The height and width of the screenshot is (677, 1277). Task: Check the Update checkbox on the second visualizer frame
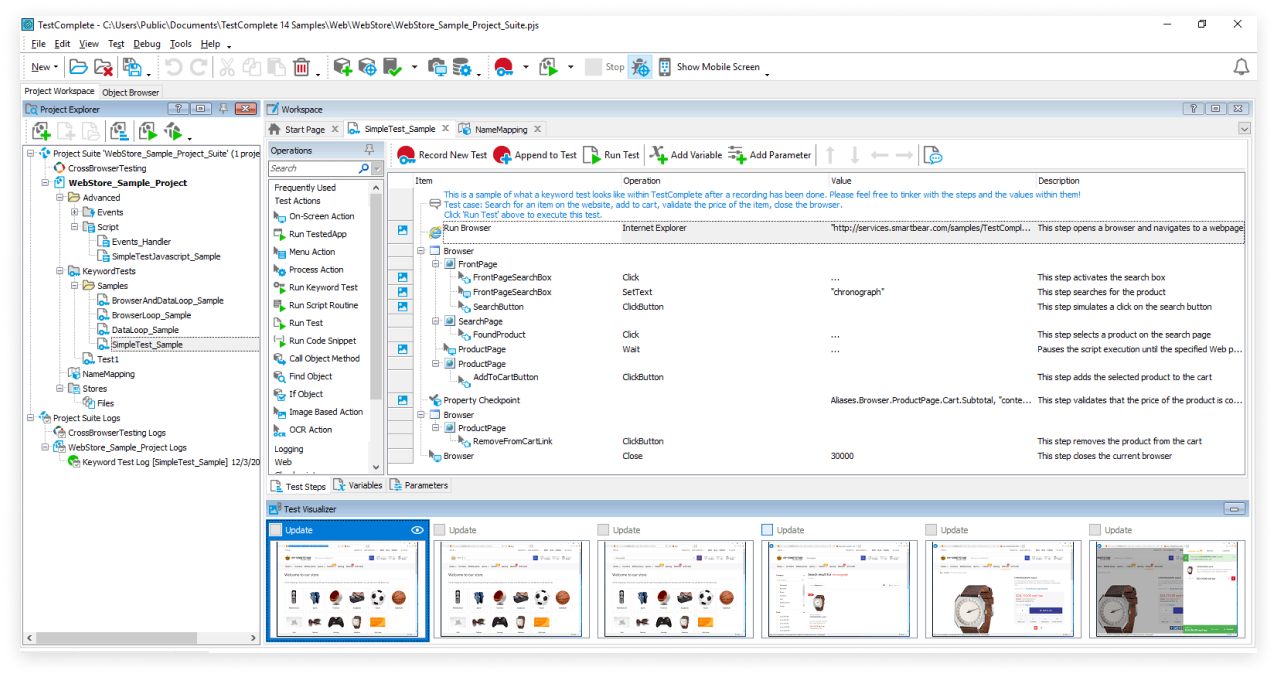[x=439, y=530]
